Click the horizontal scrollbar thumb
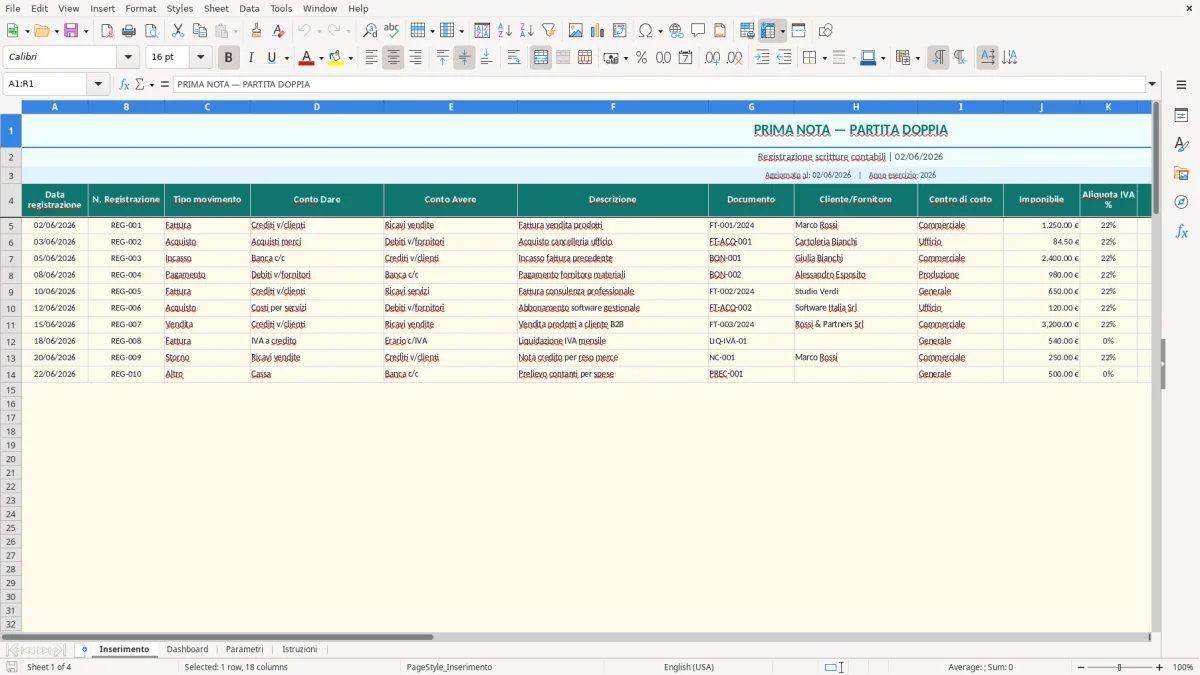 coord(218,637)
